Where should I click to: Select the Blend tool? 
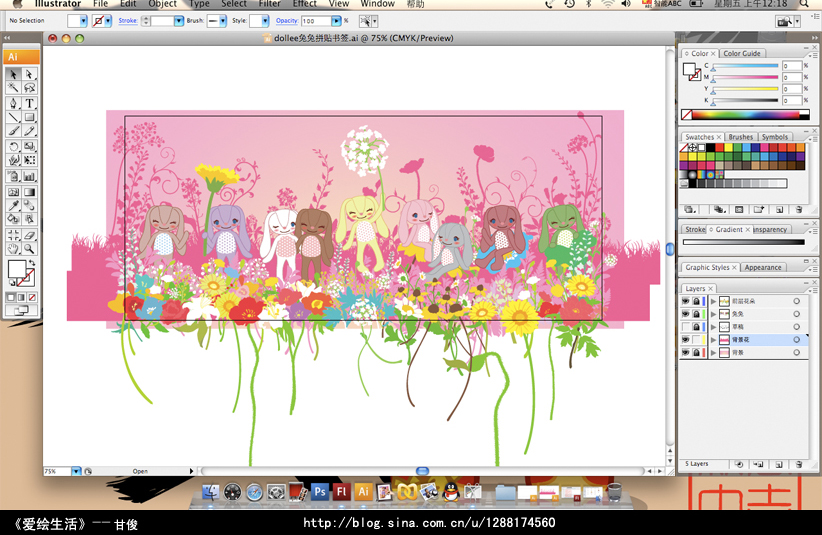click(x=29, y=205)
